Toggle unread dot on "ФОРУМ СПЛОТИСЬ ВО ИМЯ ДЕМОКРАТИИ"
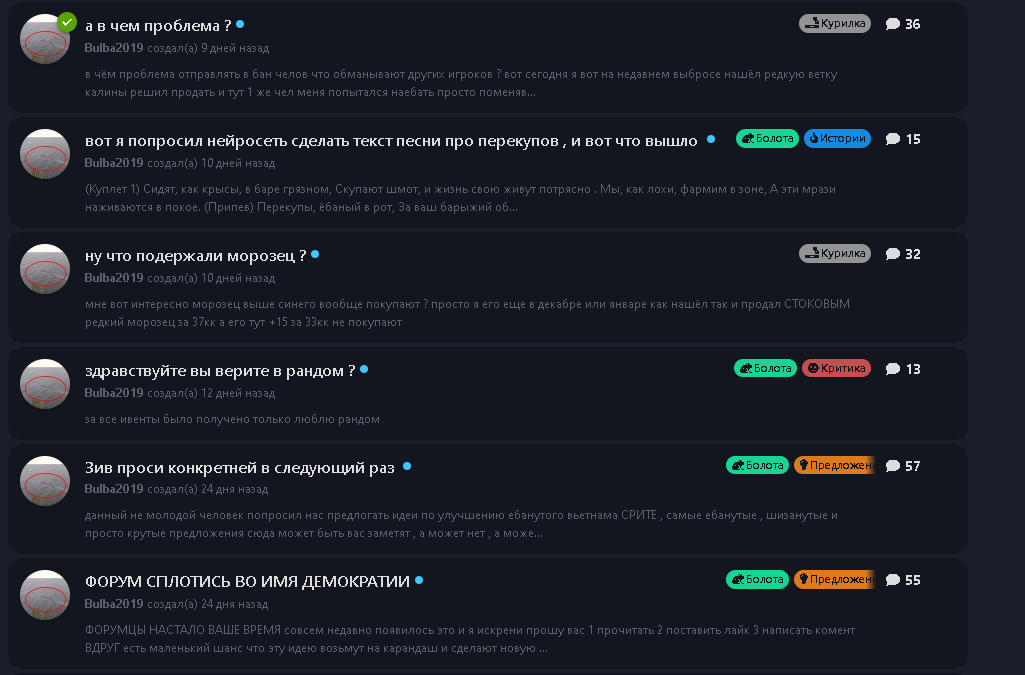 click(419, 580)
